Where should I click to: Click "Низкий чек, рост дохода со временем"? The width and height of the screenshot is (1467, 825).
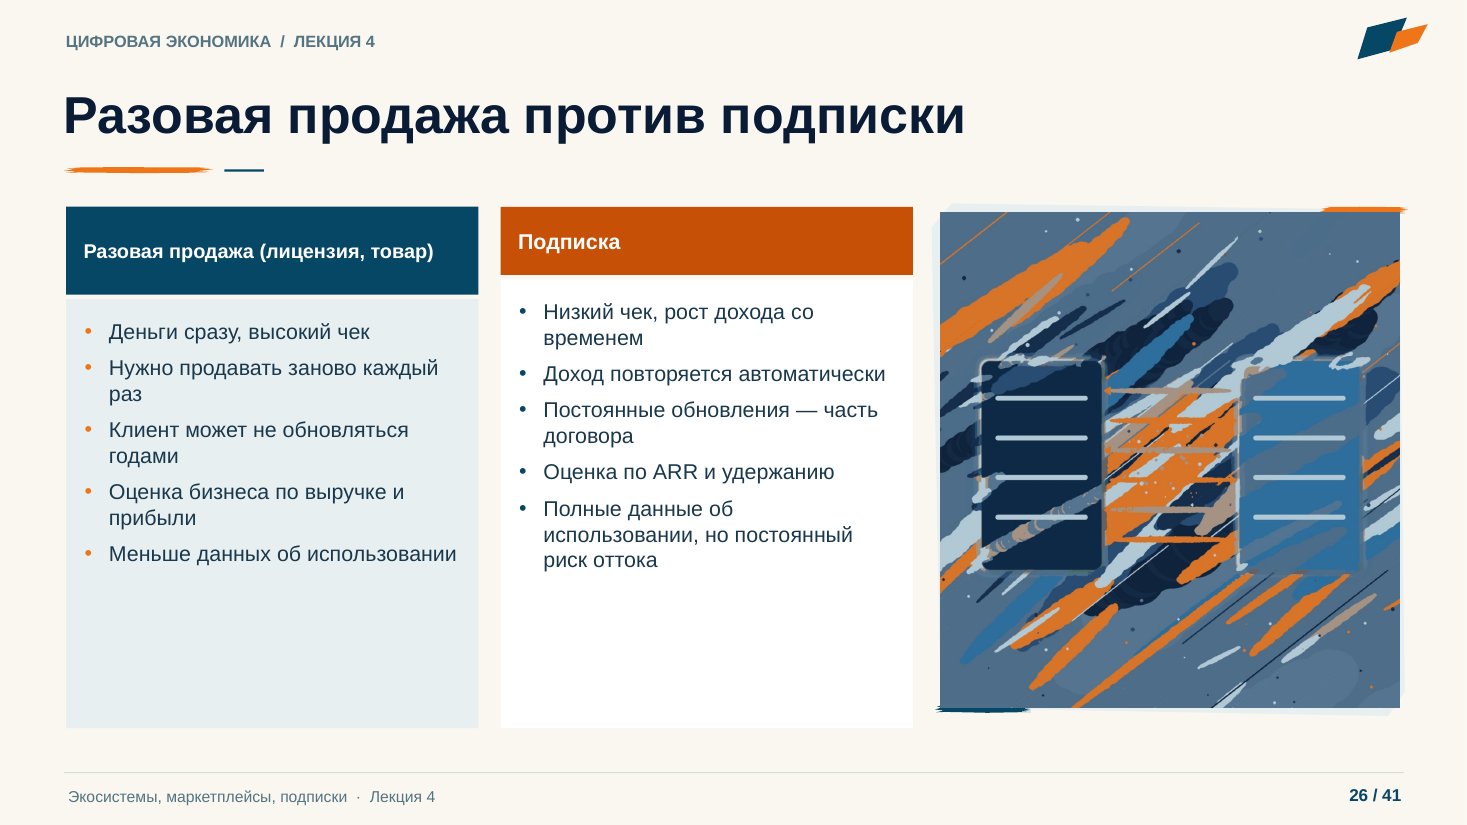(x=678, y=325)
